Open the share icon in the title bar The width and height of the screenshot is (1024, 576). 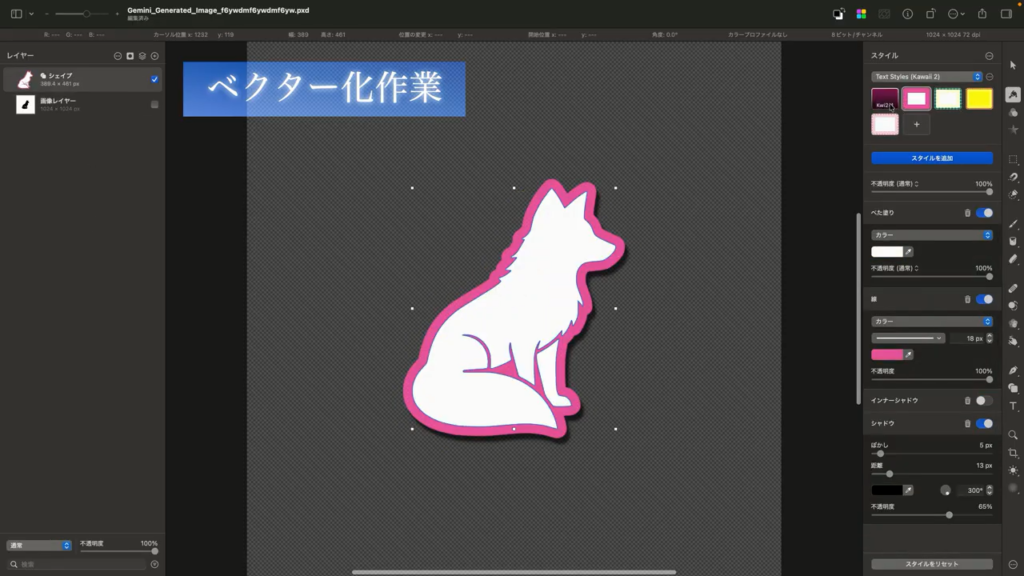981,14
